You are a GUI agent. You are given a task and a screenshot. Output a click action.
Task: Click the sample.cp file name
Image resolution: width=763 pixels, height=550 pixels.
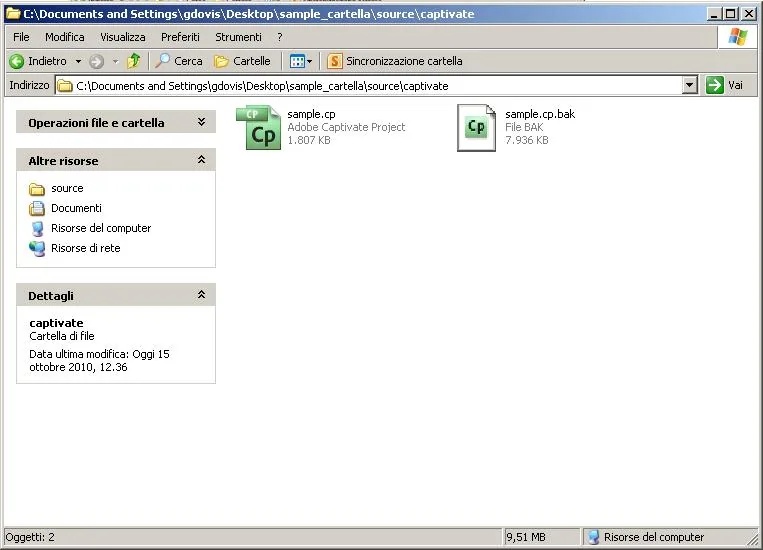click(x=311, y=114)
